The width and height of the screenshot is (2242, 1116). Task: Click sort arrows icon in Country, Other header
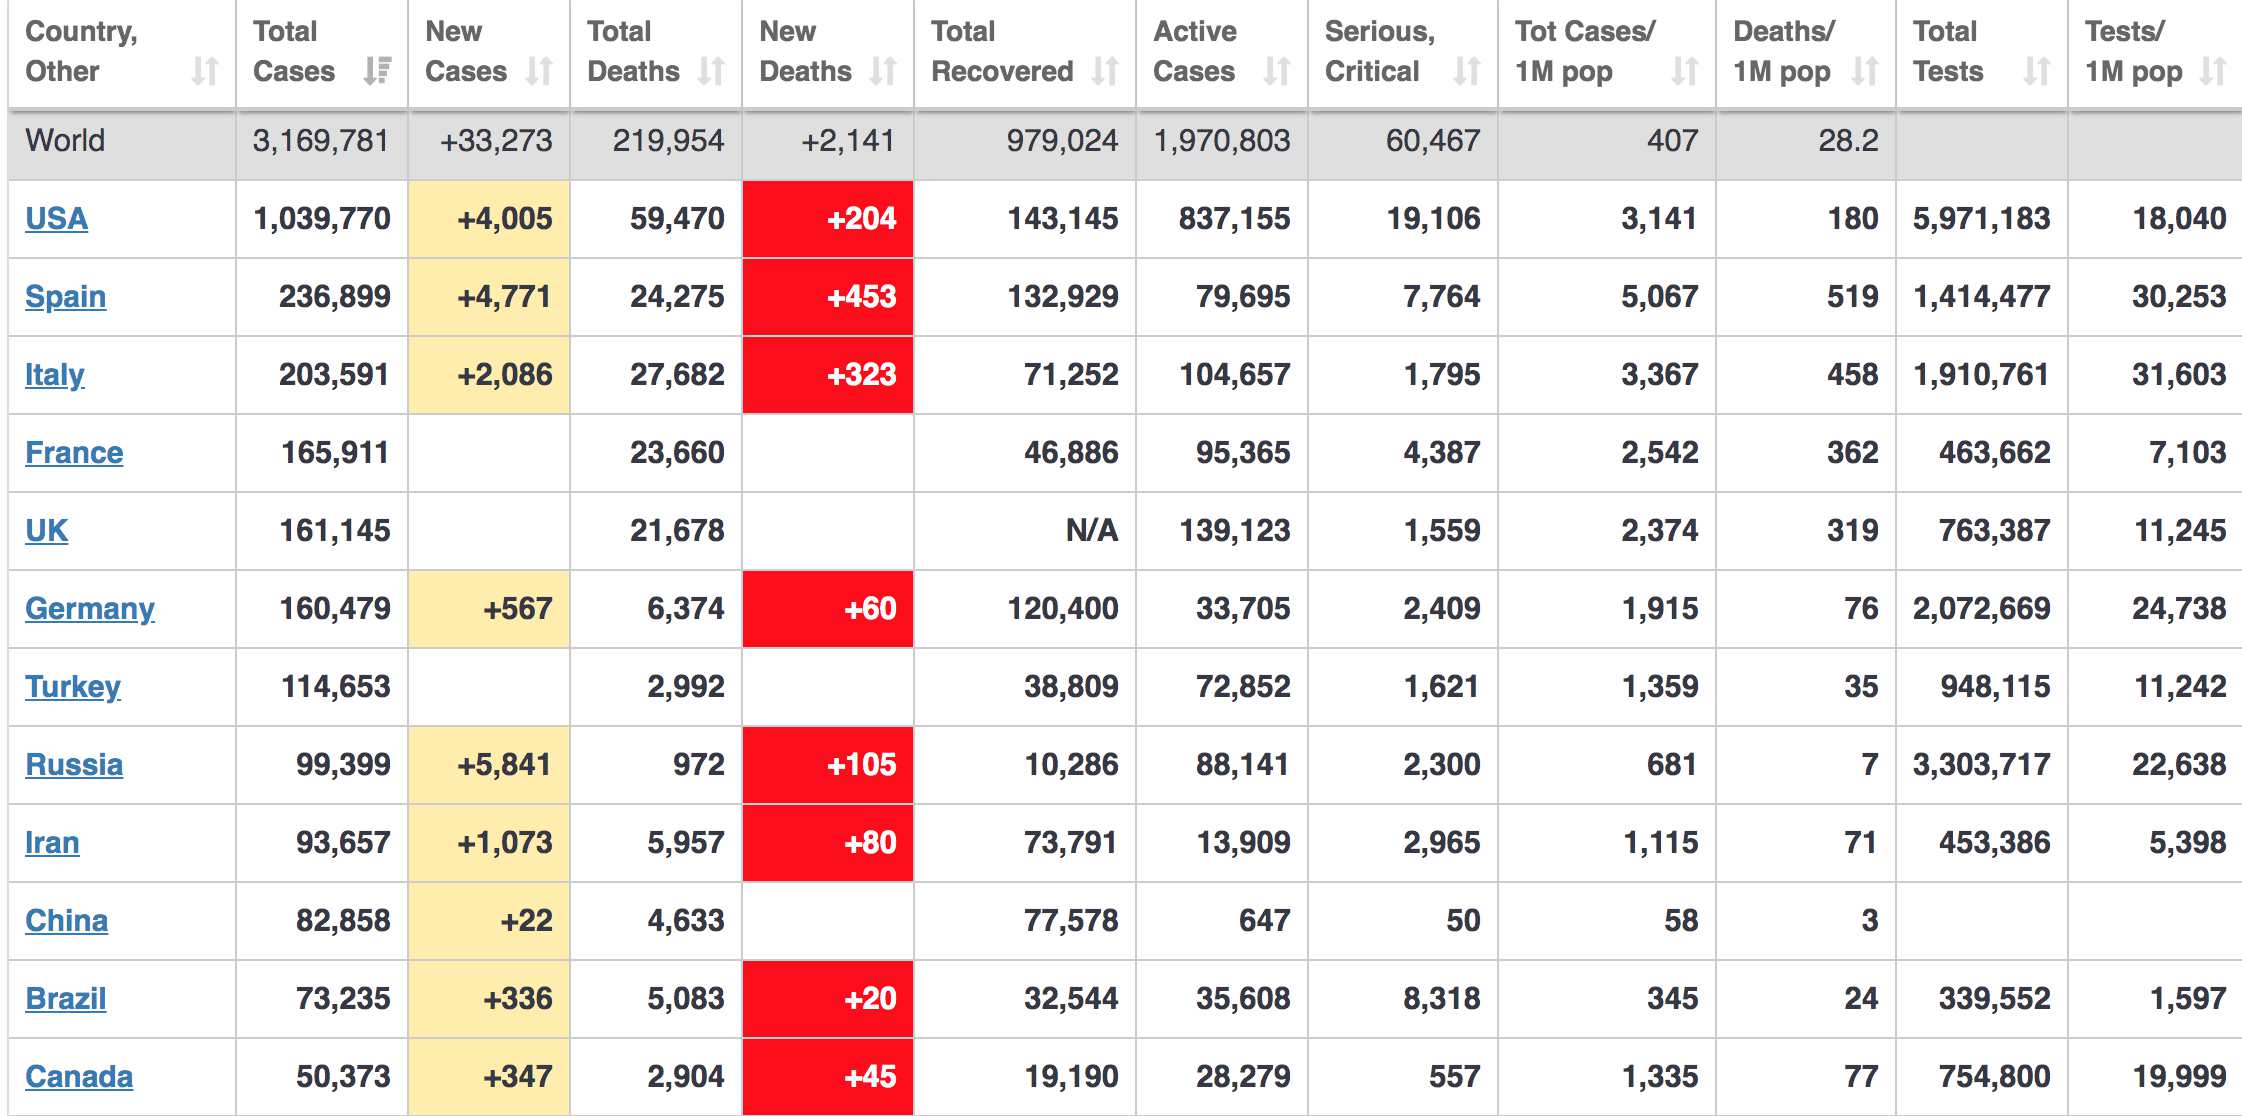coord(205,71)
